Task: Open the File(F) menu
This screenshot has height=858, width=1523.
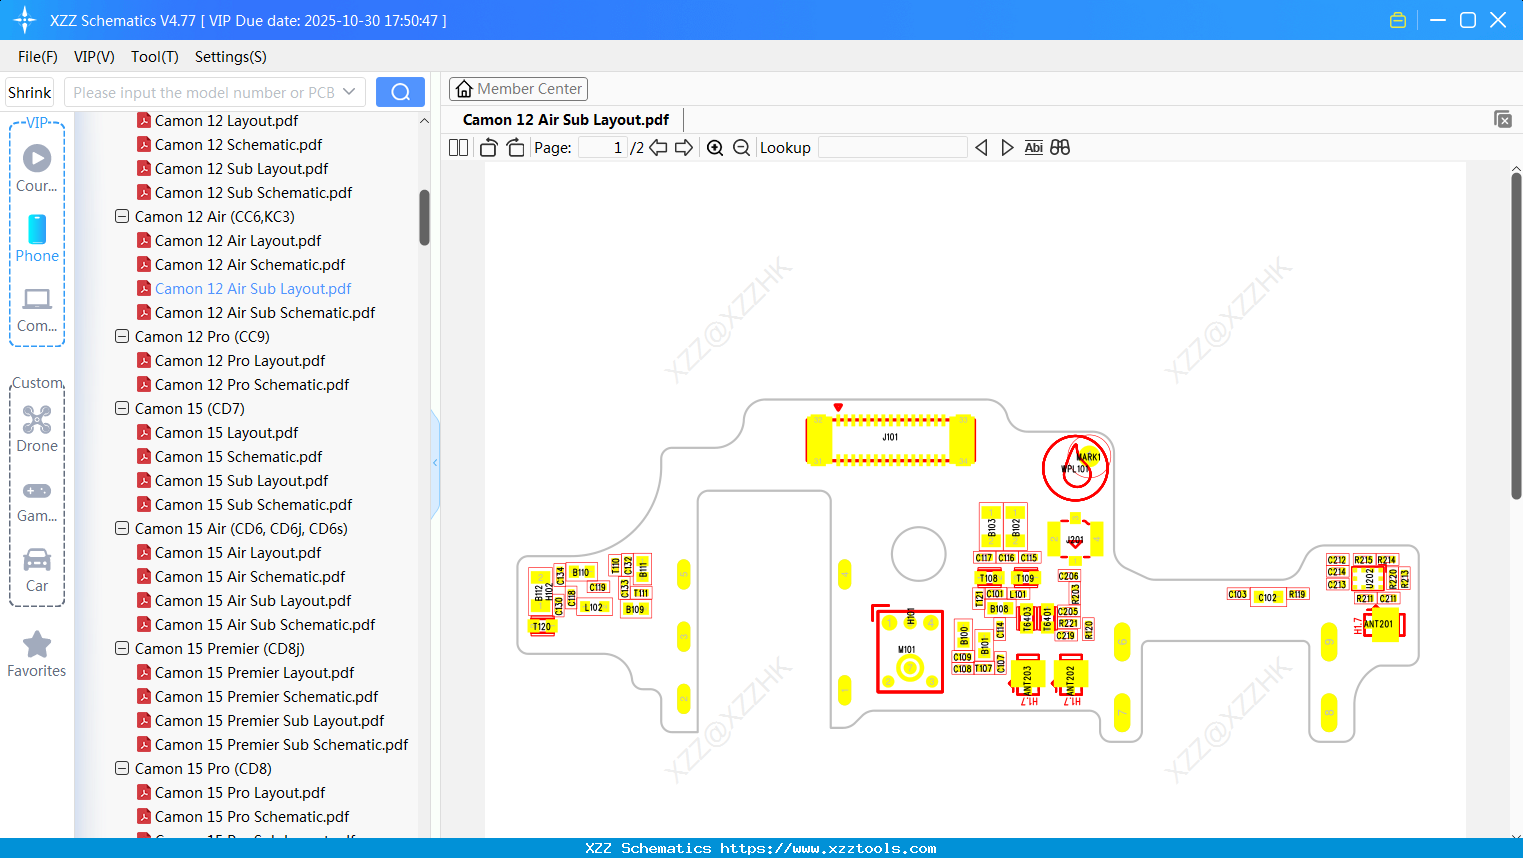Action: (x=38, y=57)
